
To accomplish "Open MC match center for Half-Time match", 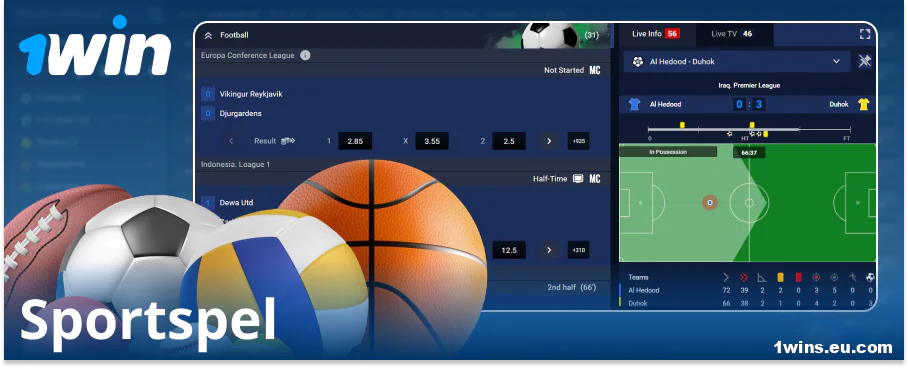I will point(595,178).
